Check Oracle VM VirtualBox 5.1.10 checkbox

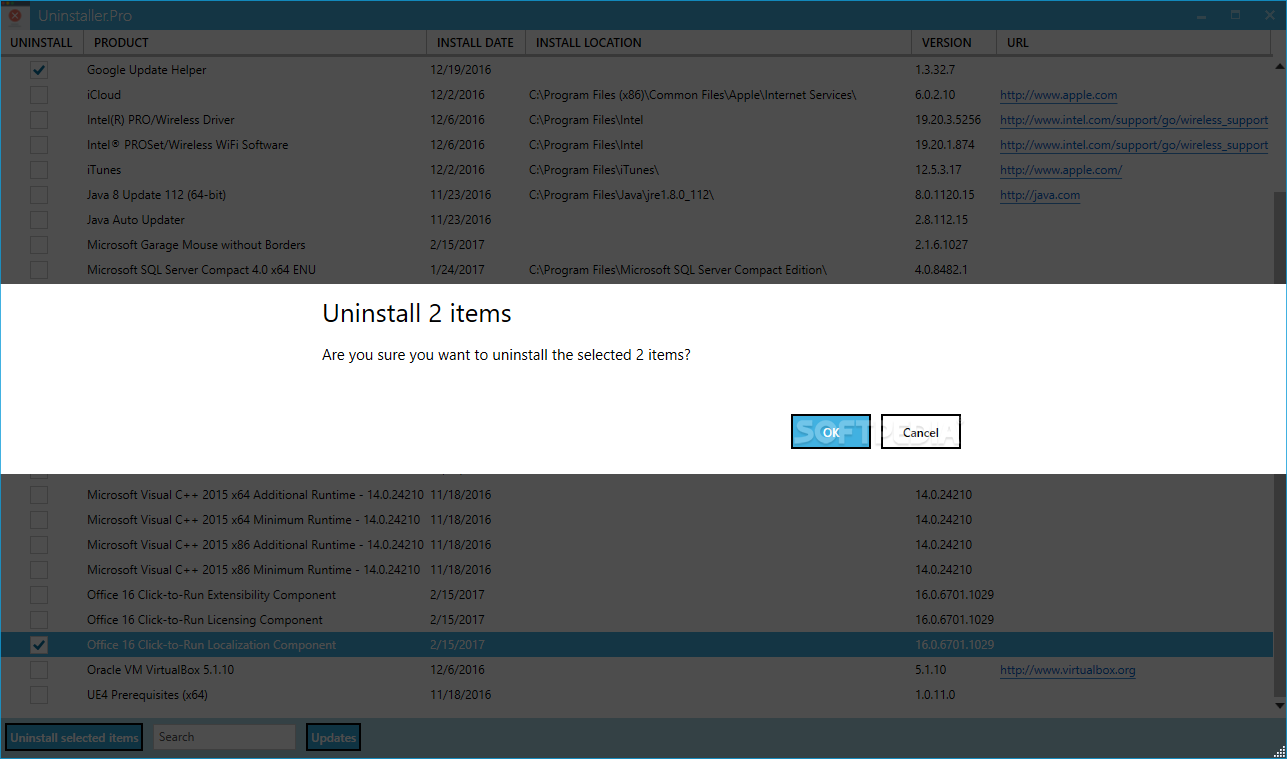38,670
